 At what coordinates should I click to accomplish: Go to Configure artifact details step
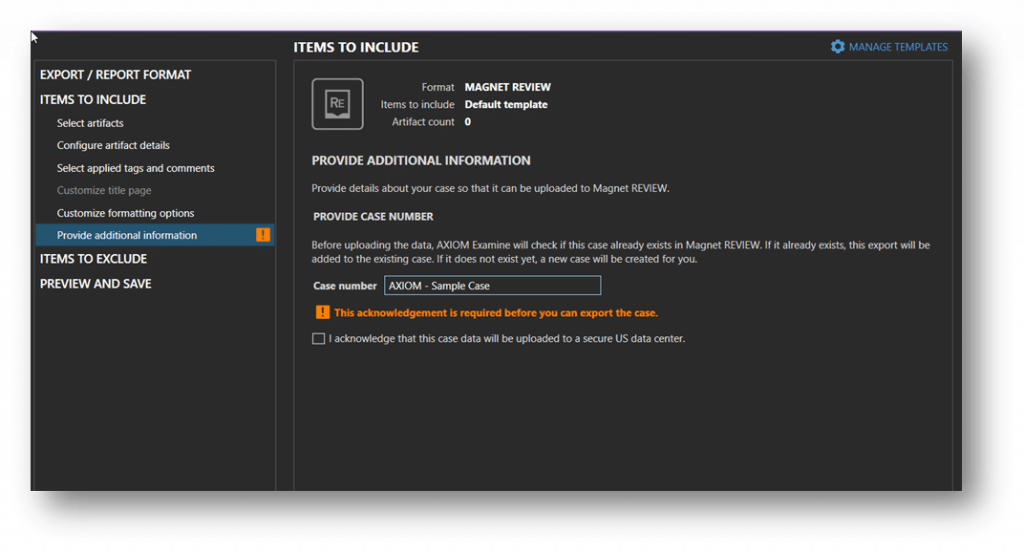point(113,146)
